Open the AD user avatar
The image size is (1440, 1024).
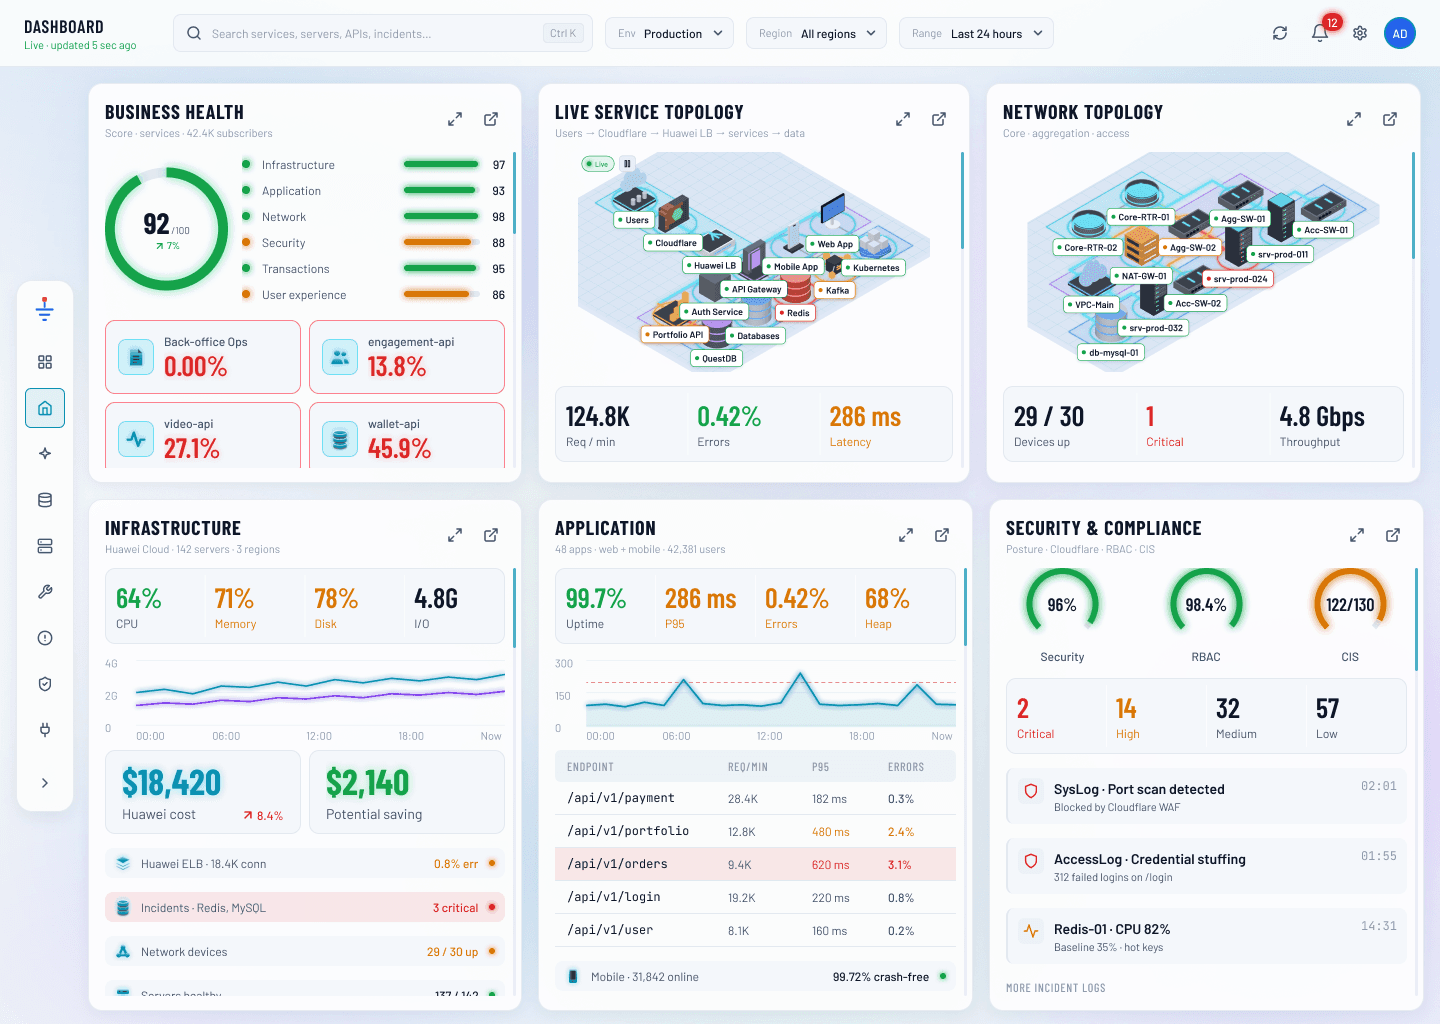point(1400,33)
